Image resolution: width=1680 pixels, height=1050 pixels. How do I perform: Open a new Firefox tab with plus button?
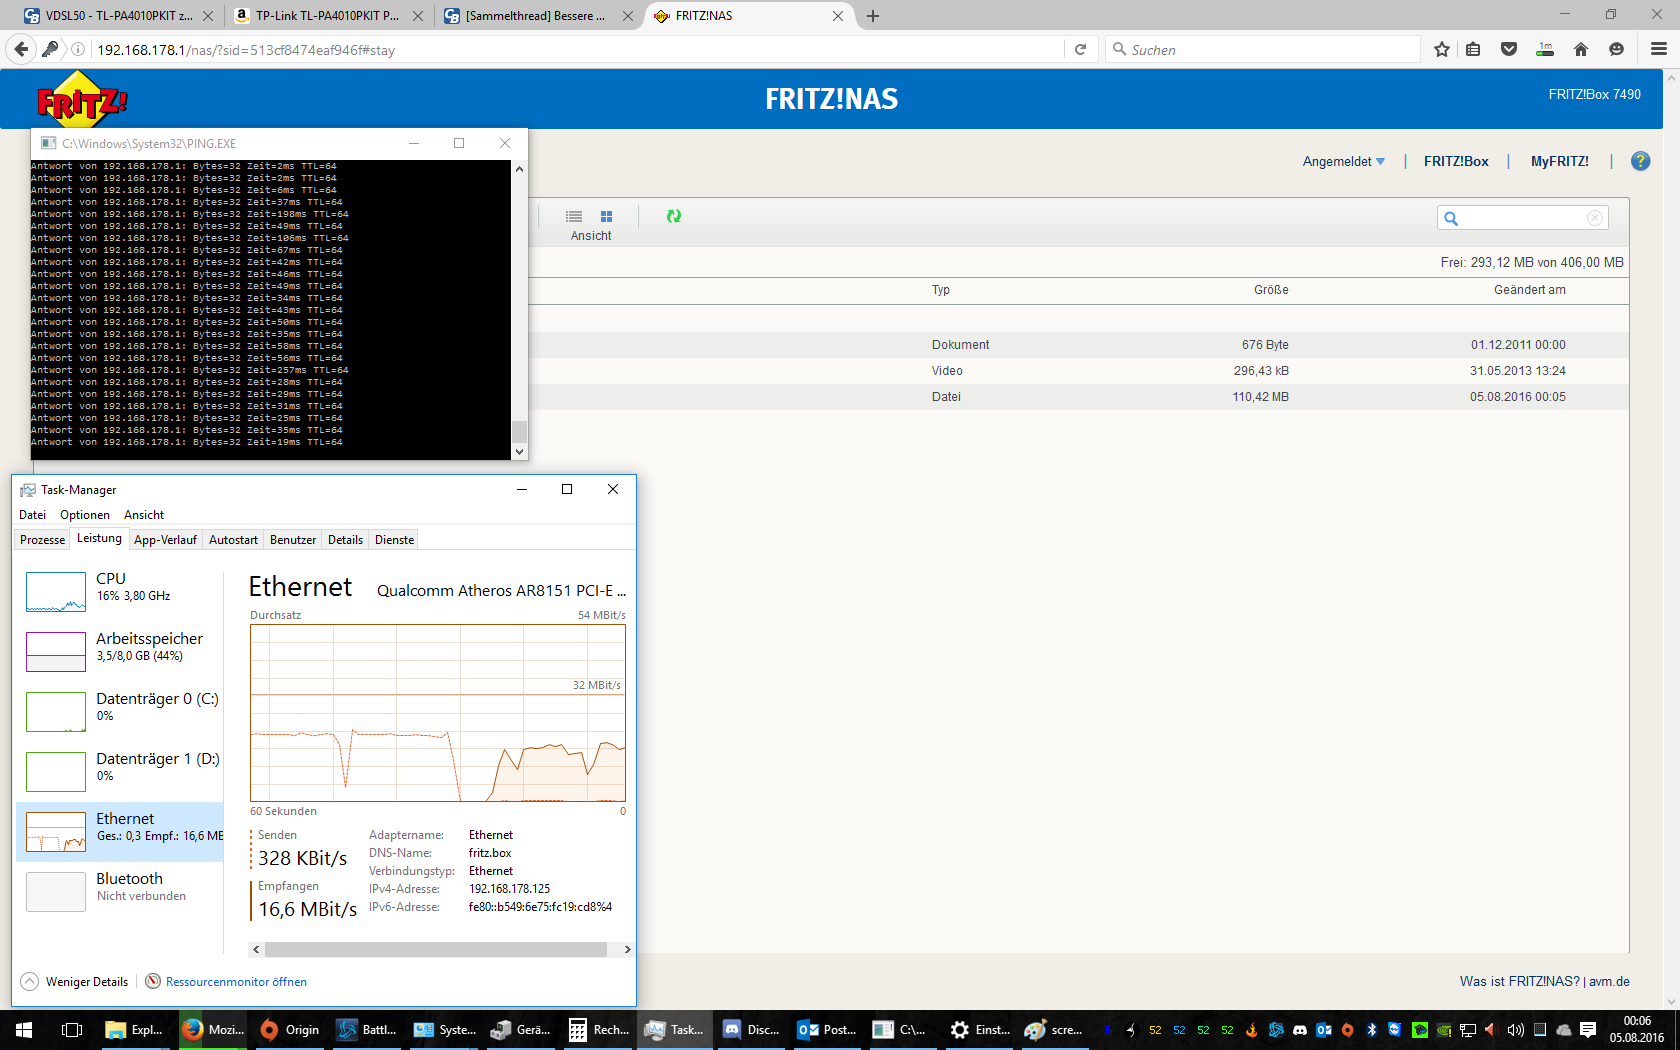pos(873,16)
